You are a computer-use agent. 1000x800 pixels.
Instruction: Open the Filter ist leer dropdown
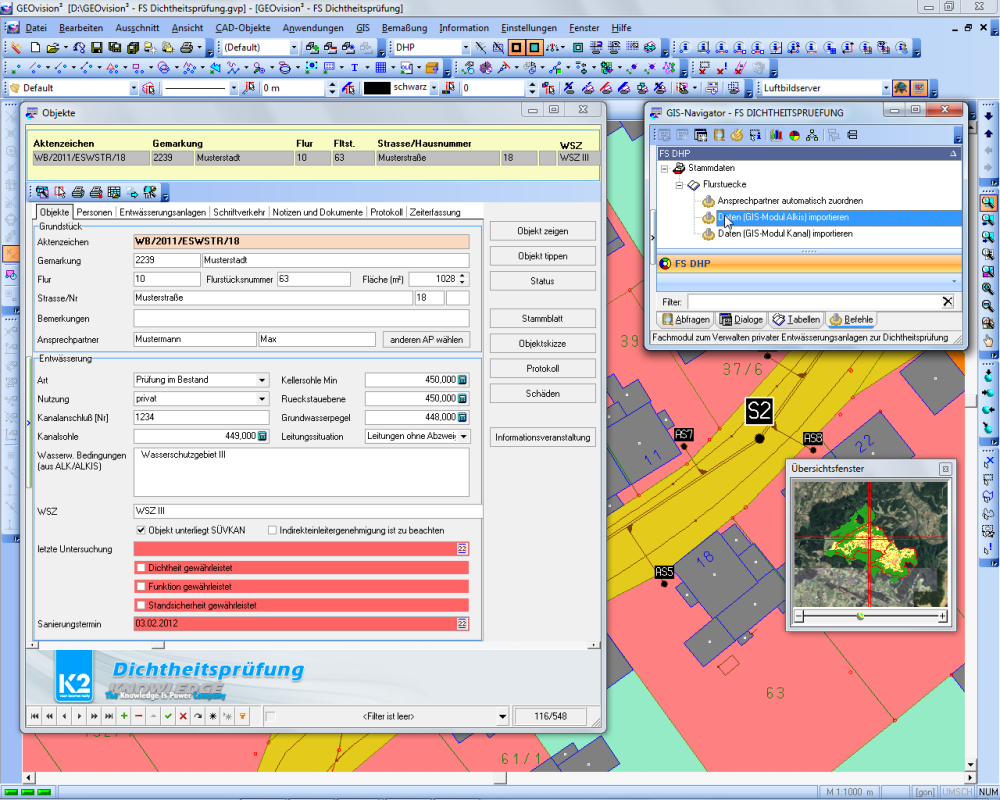(503, 716)
